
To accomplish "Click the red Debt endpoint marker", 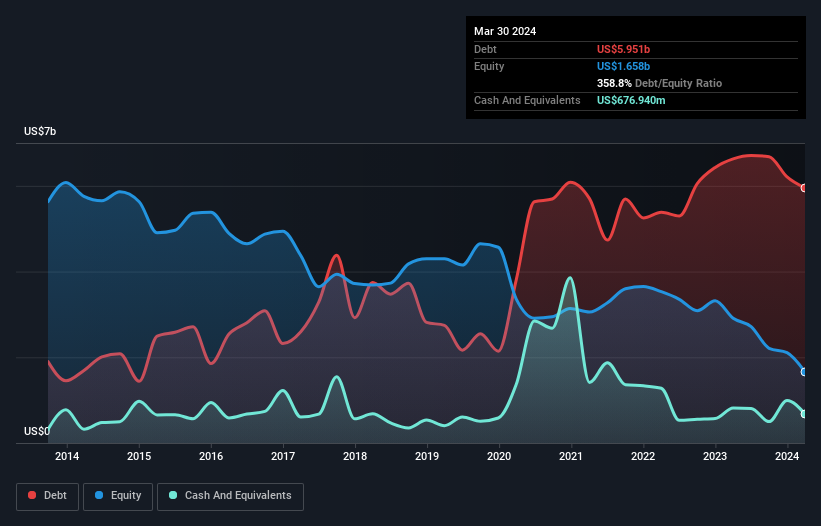I will click(x=804, y=188).
